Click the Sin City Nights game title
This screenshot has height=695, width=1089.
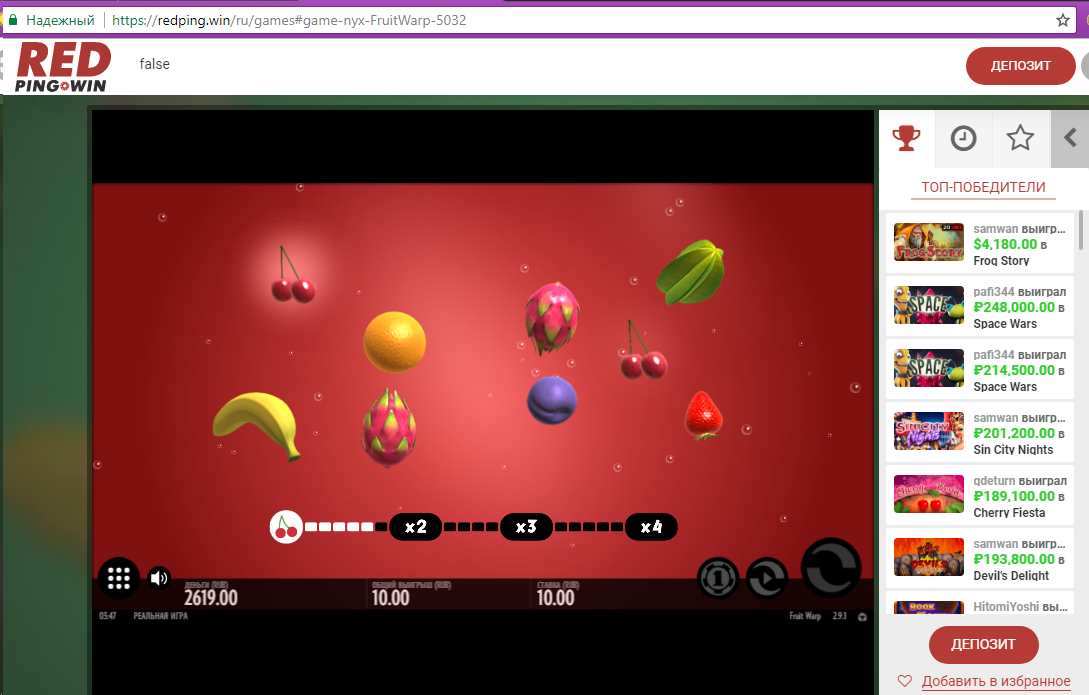pos(1013,450)
